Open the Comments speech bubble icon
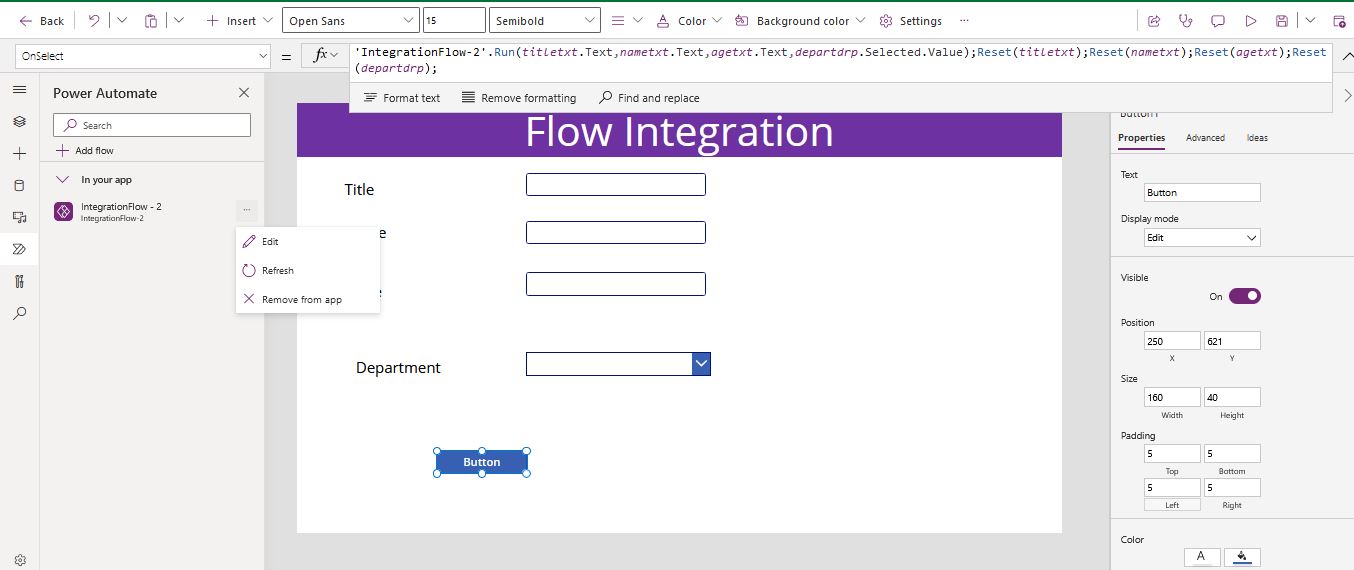This screenshot has width=1354, height=570. 1218,21
